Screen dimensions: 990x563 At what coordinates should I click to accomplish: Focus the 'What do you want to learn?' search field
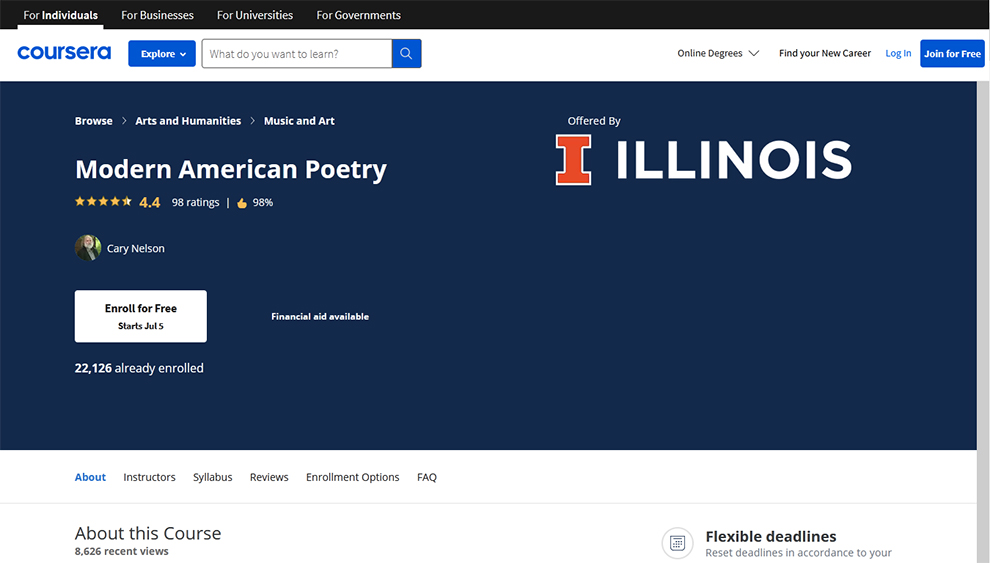(x=297, y=54)
